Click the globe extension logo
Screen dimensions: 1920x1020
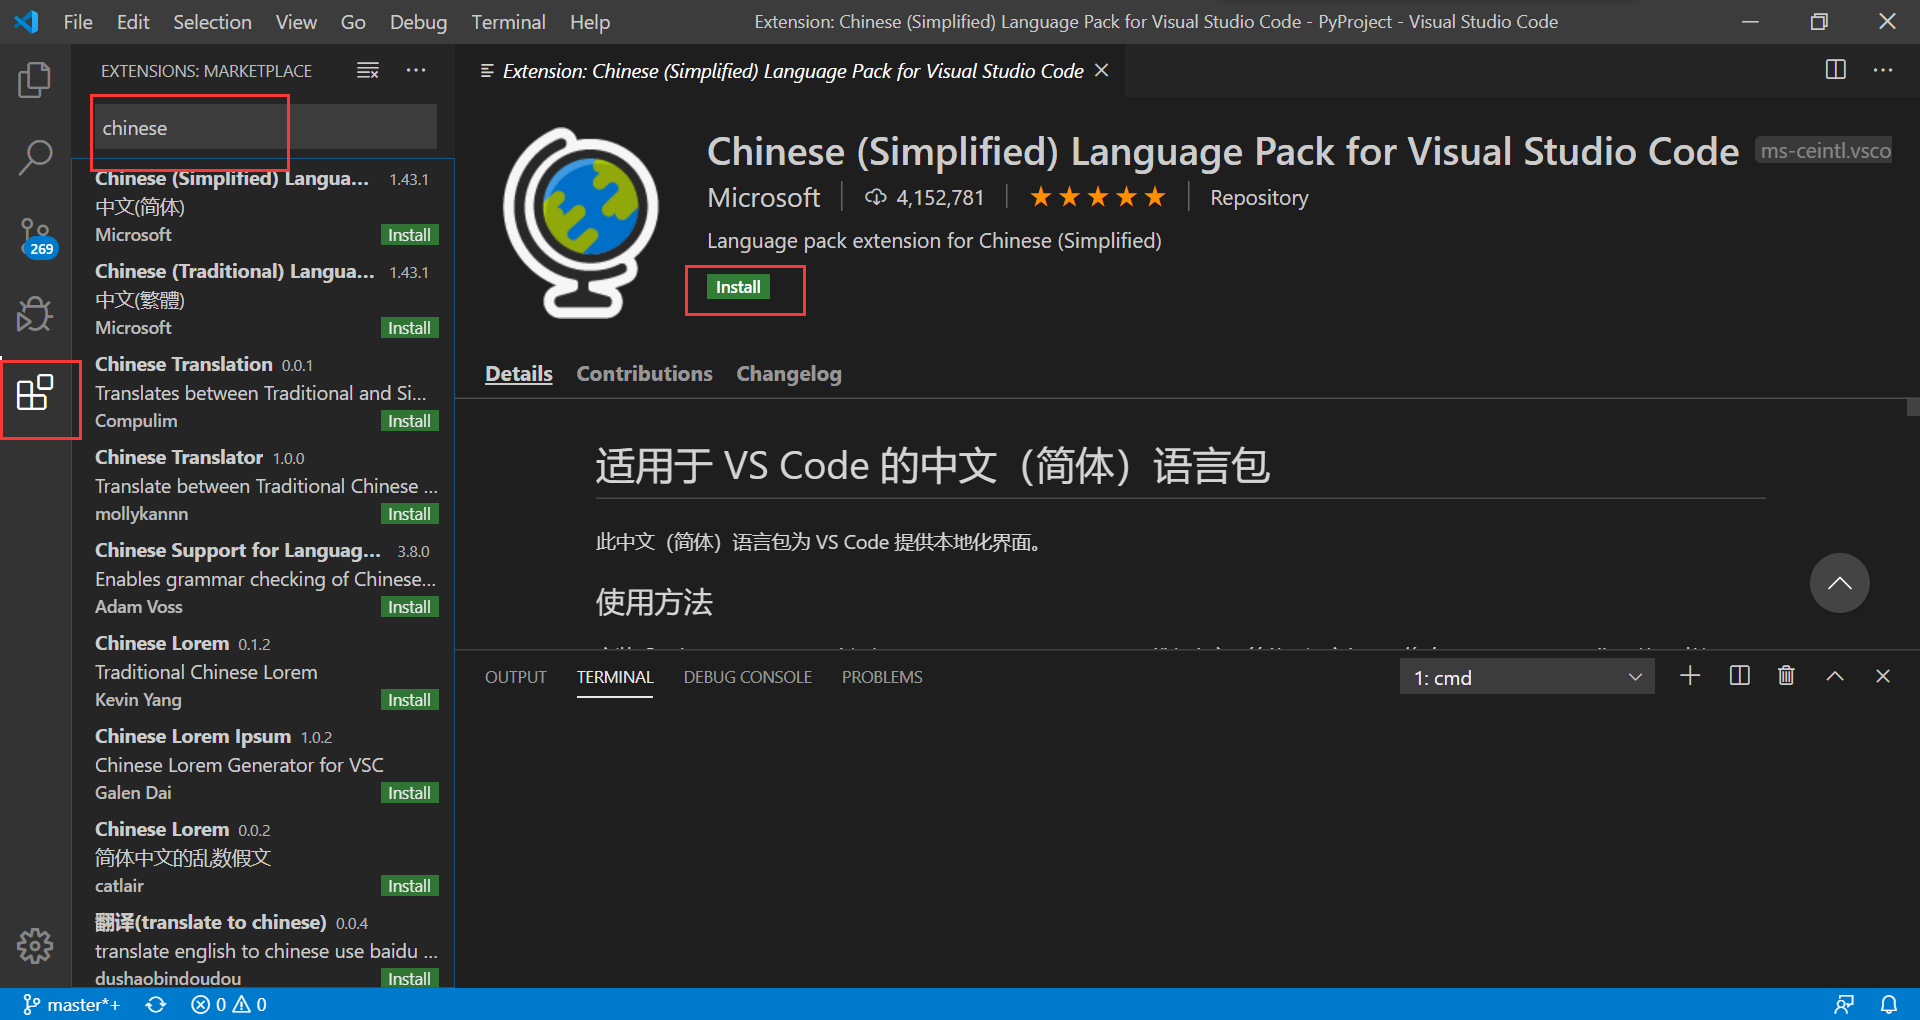point(580,223)
